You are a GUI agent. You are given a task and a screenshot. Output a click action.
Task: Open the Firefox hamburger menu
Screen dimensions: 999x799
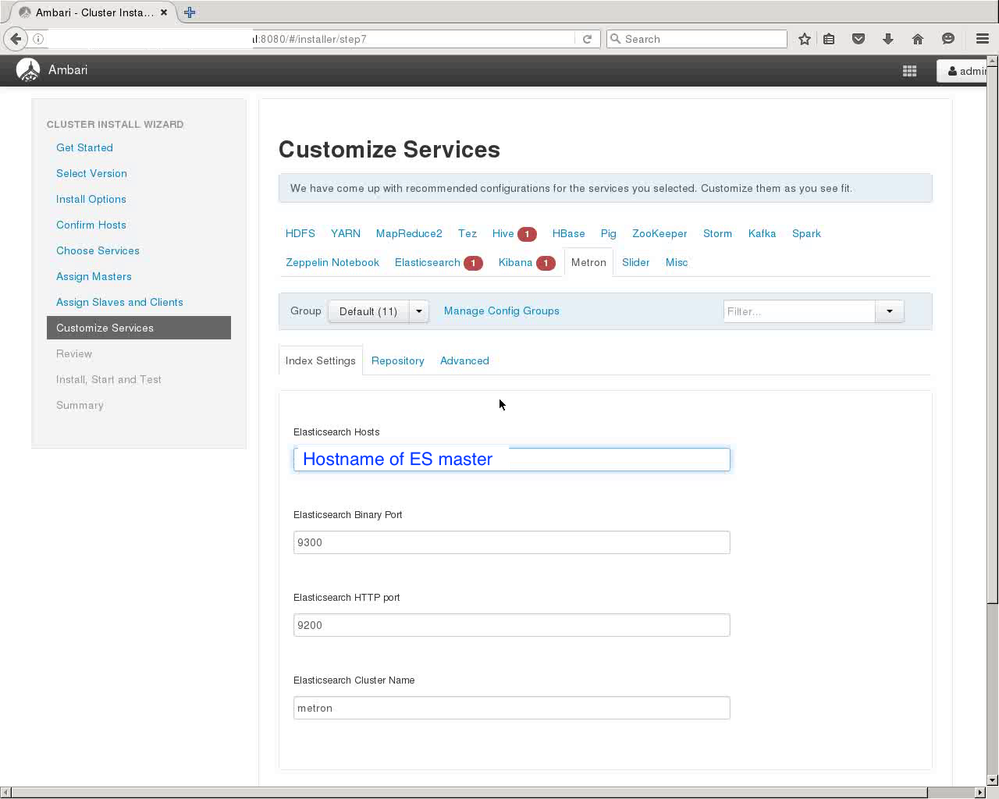[x=981, y=39]
